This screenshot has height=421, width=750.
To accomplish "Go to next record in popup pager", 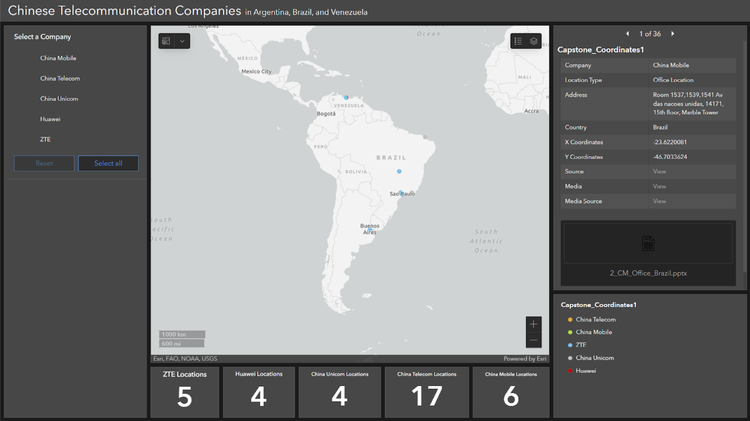I will point(673,34).
